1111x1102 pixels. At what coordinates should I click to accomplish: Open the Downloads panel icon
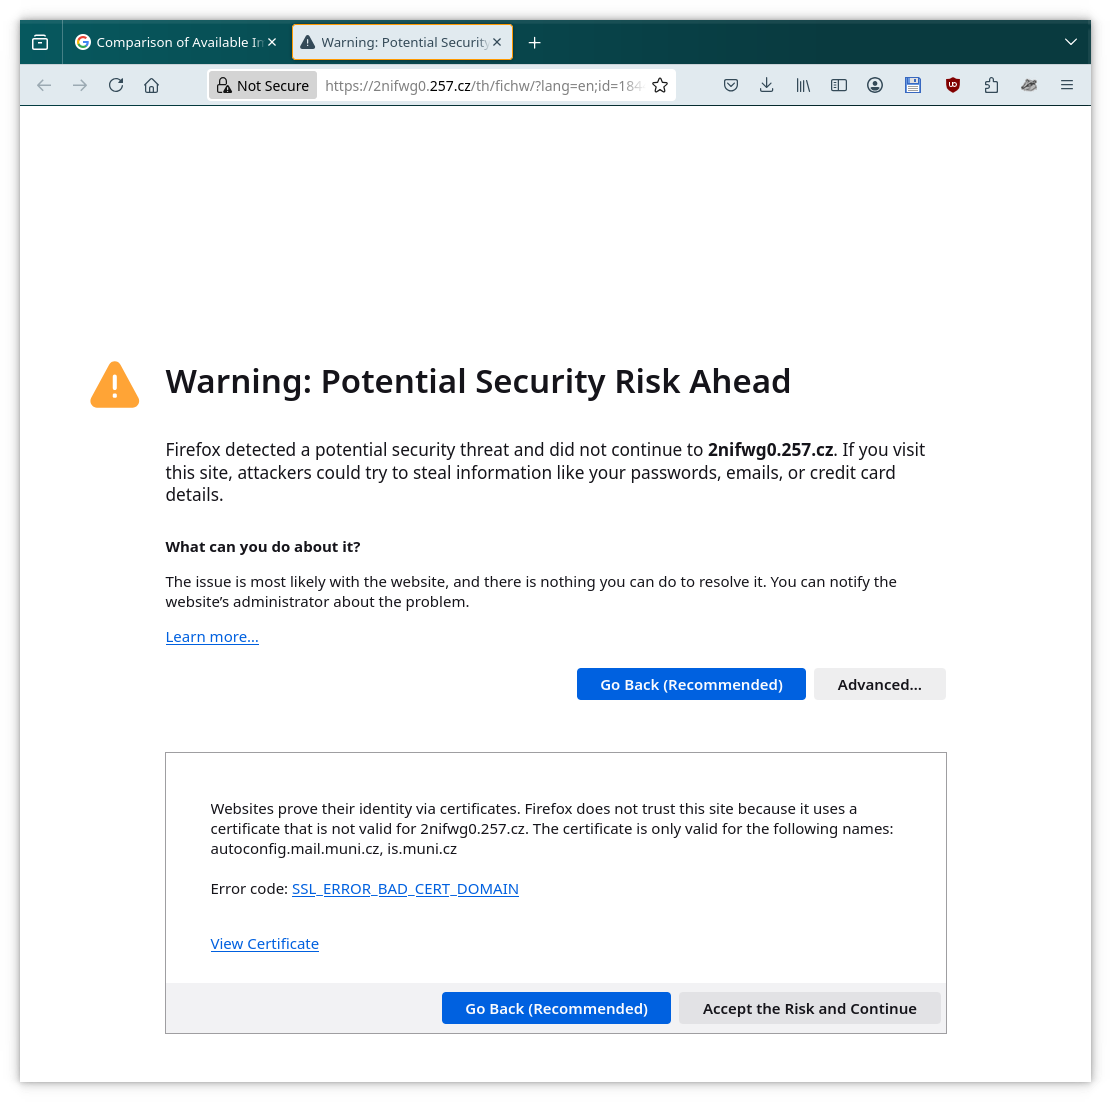coord(767,86)
